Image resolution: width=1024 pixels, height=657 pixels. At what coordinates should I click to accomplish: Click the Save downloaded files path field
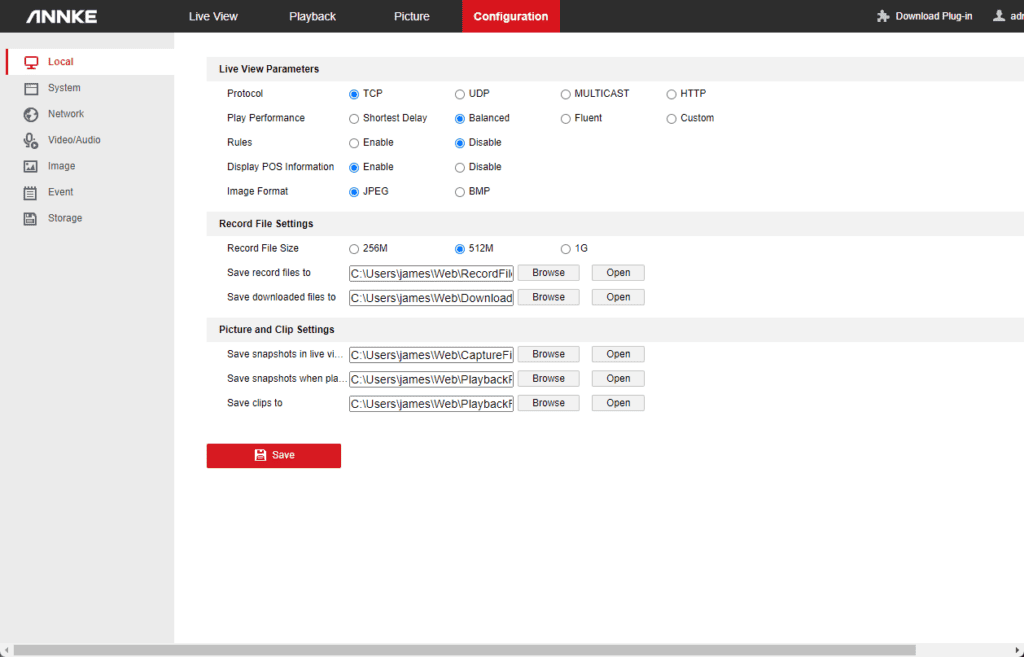(431, 298)
